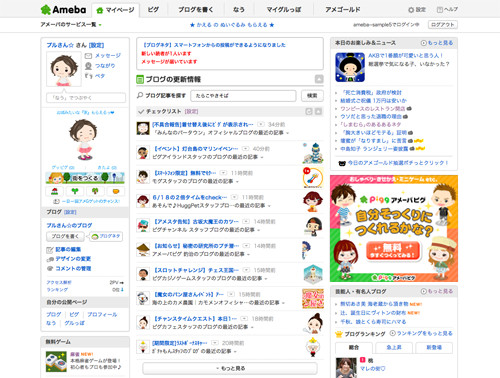Click the orange cup game icon
500x378 pixels.
(x=116, y=191)
